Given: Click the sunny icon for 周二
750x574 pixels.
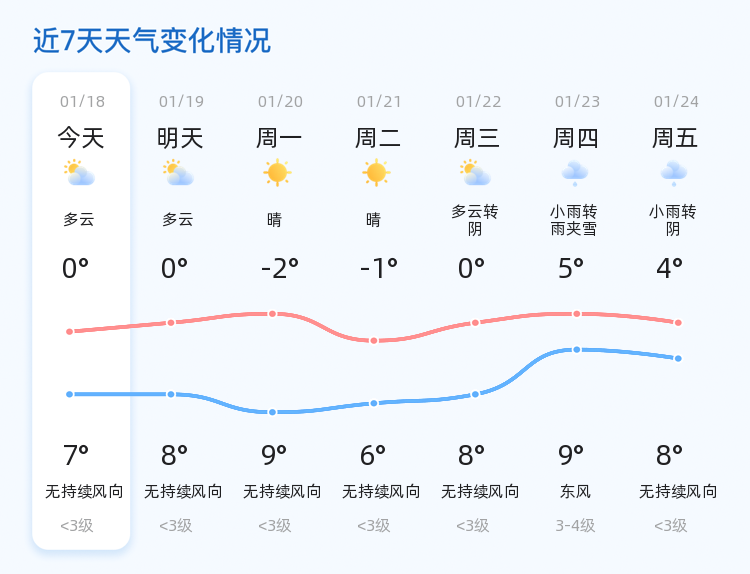Looking at the screenshot, I should point(376,173).
